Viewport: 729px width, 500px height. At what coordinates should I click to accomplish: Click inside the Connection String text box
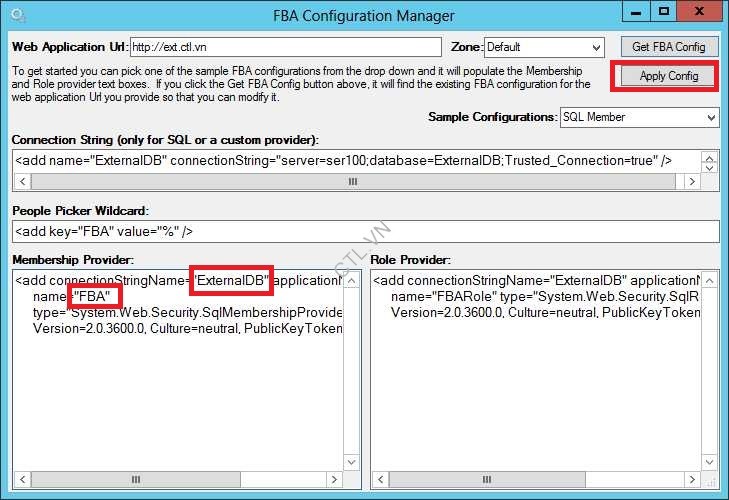[355, 160]
